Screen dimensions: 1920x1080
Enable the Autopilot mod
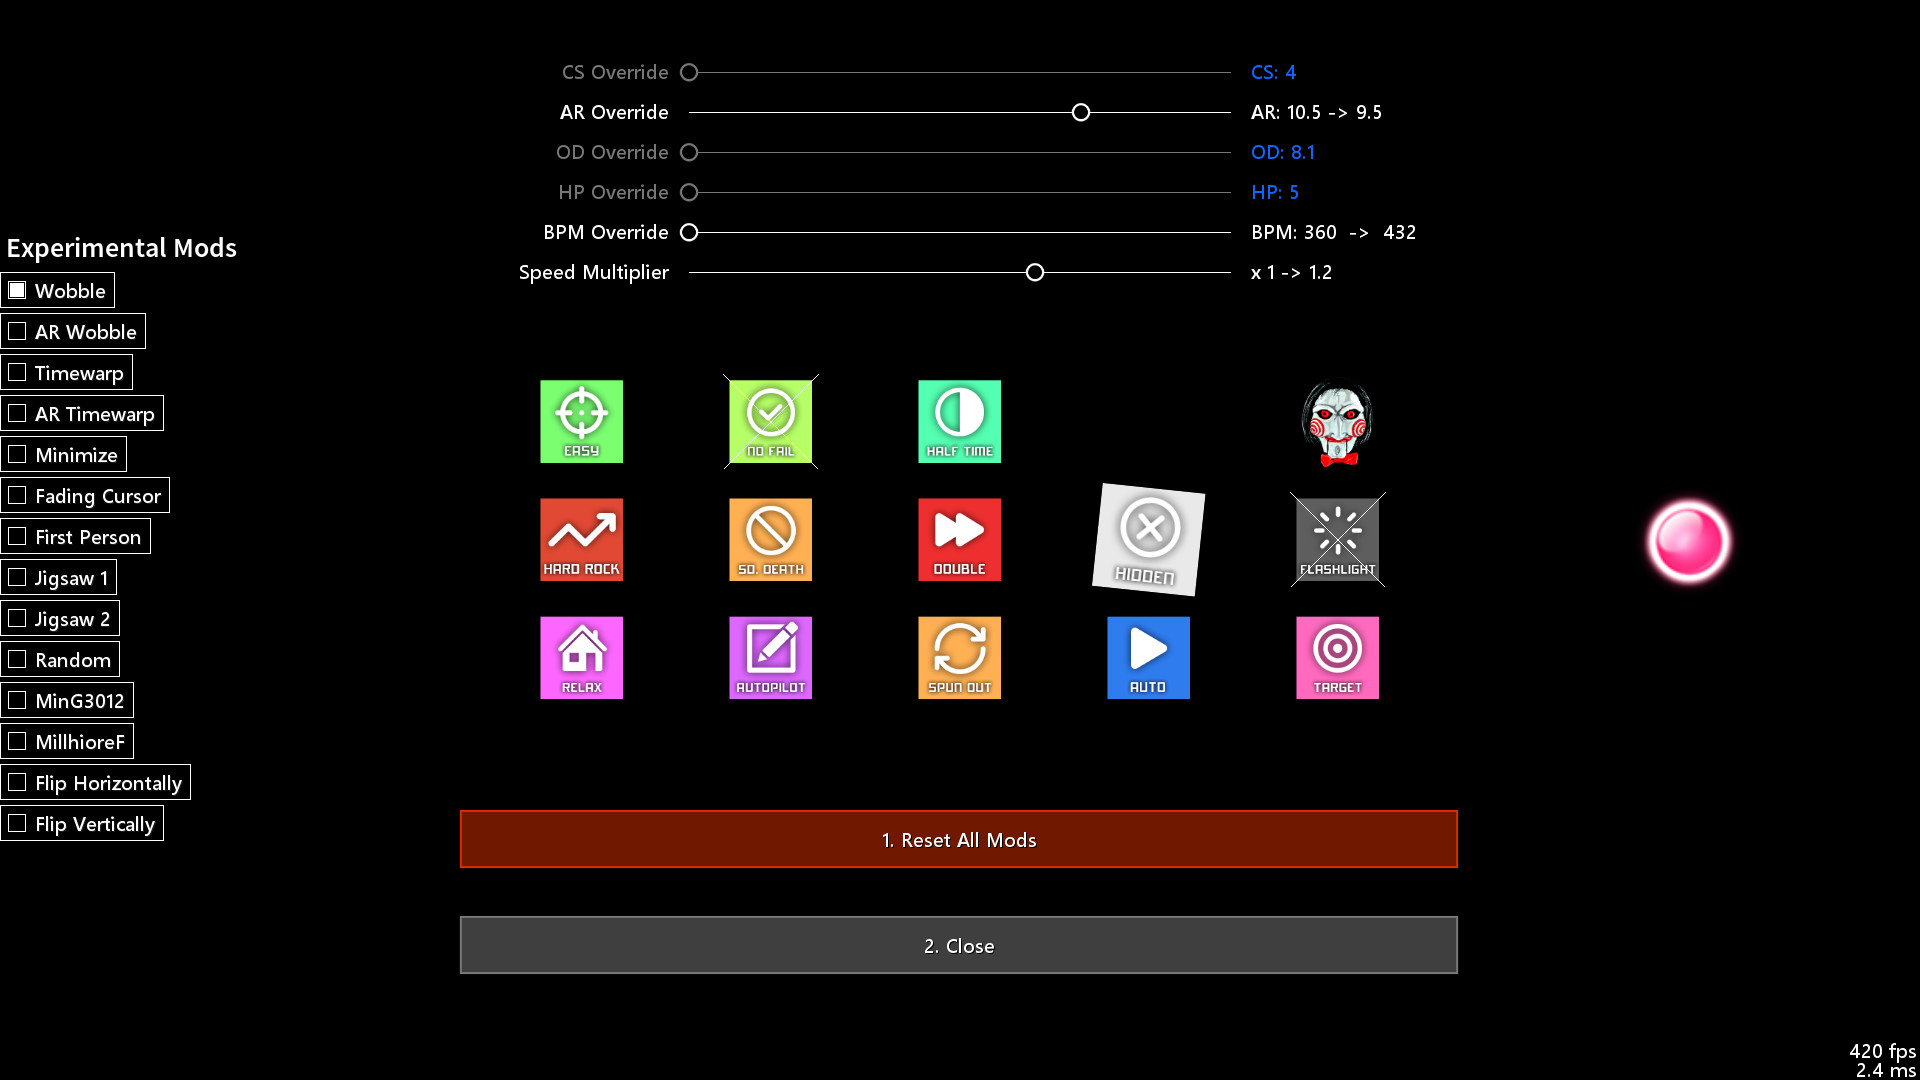[x=771, y=657]
